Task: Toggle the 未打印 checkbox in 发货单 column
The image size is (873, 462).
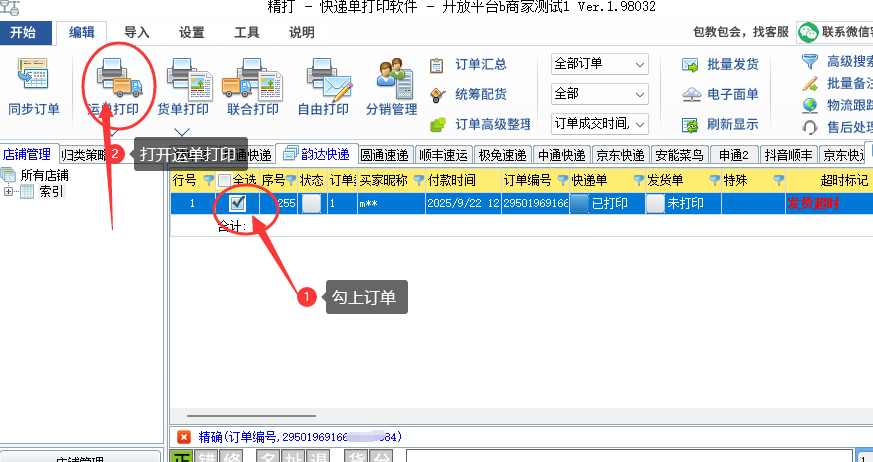Action: (655, 203)
